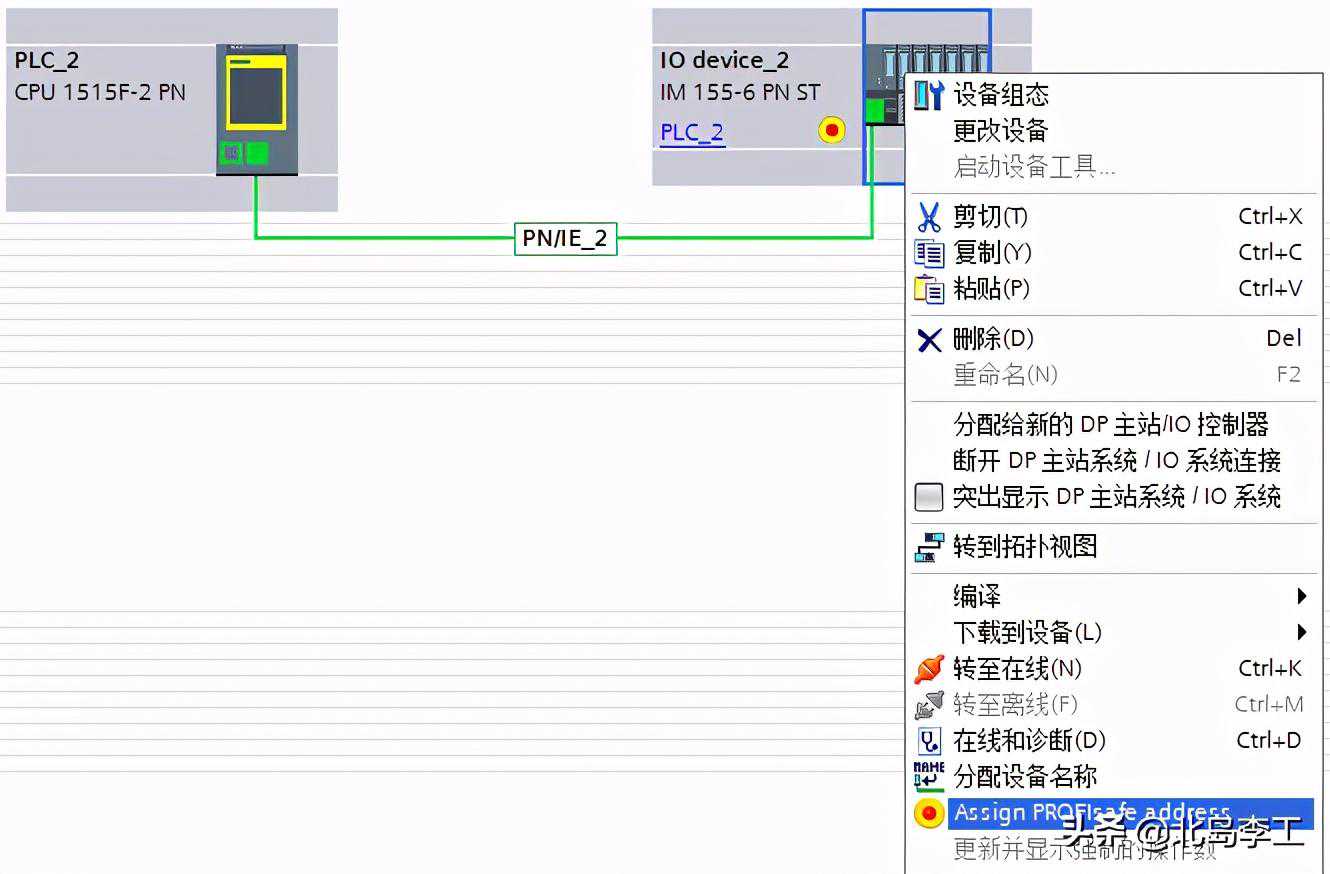Click the topology view icon beside 转到拓扑视图
This screenshot has width=1330, height=874.
(x=929, y=547)
